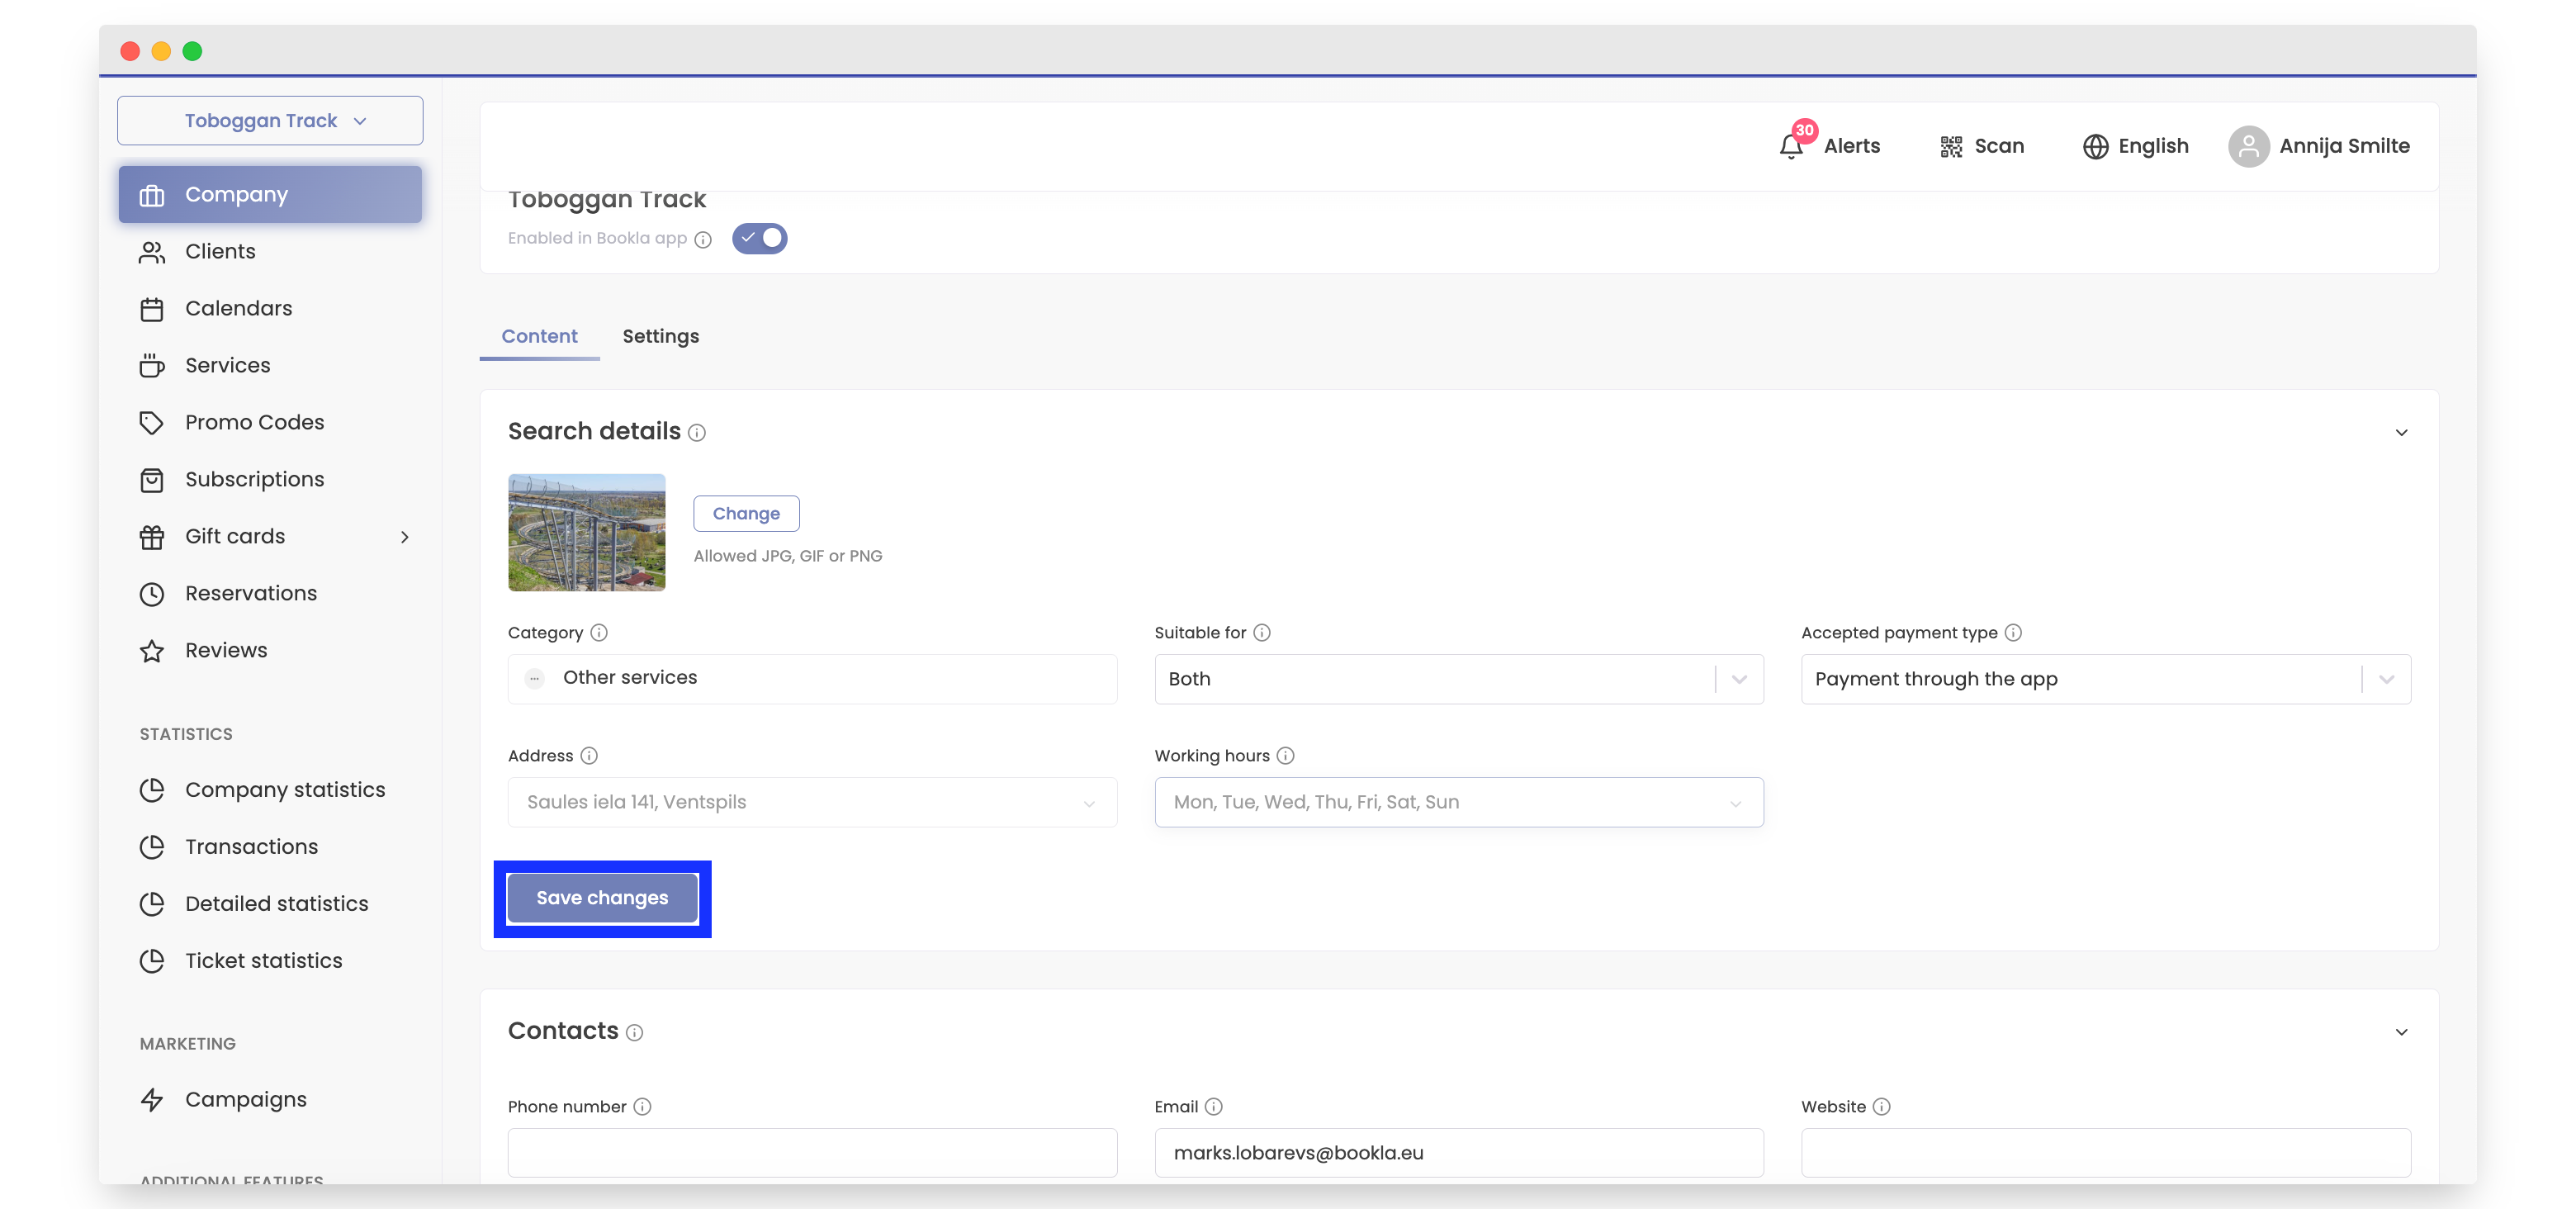This screenshot has height=1209, width=2576.
Task: Click info icon next to Search details
Action: pos(697,433)
